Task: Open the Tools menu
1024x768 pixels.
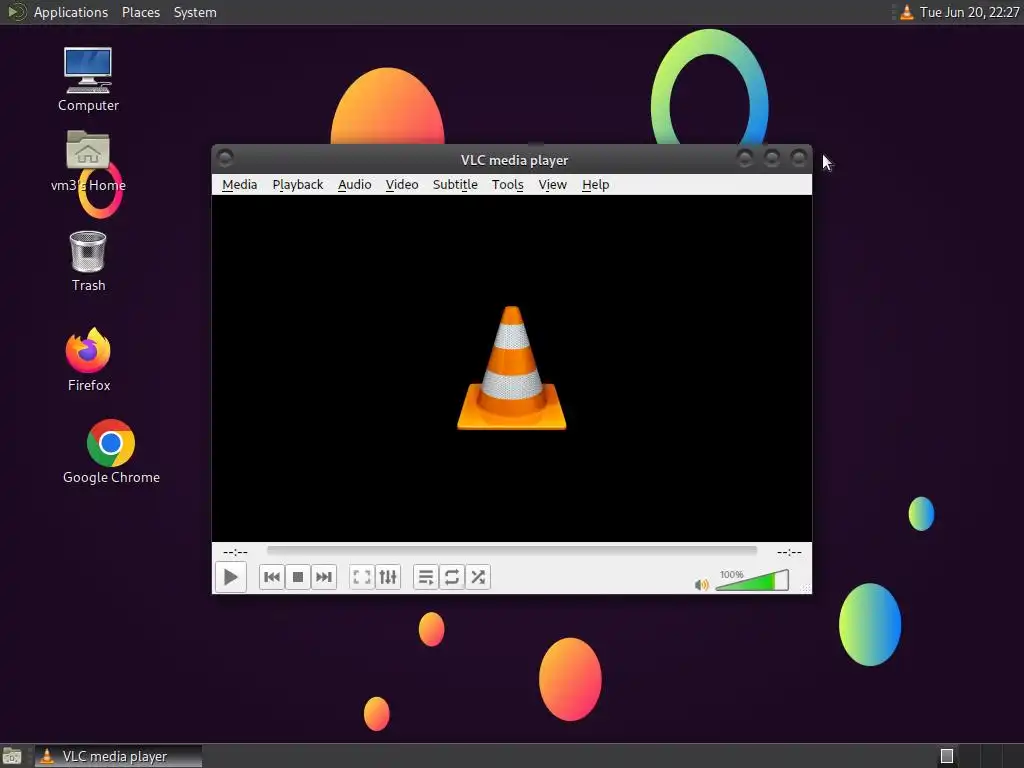Action: point(507,185)
